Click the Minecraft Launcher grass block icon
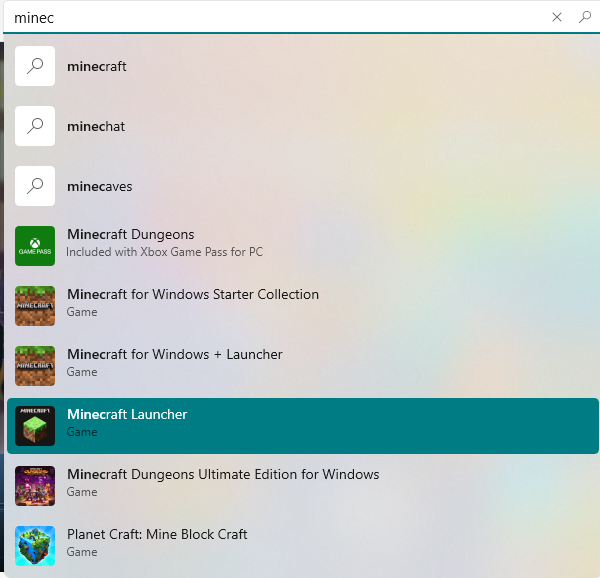The image size is (600, 578). [x=35, y=426]
